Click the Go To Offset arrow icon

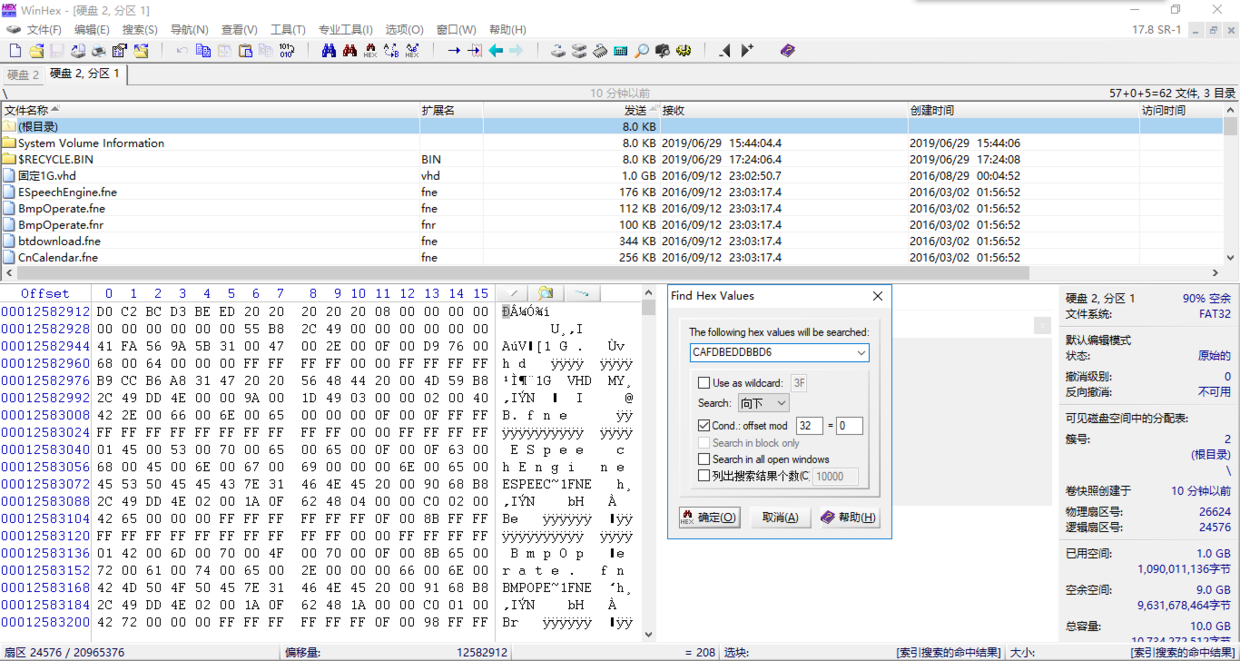453,50
